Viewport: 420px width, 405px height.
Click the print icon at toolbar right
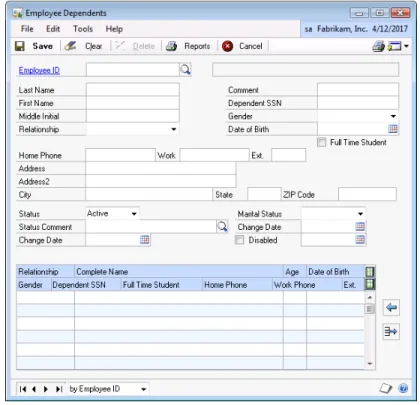click(378, 46)
